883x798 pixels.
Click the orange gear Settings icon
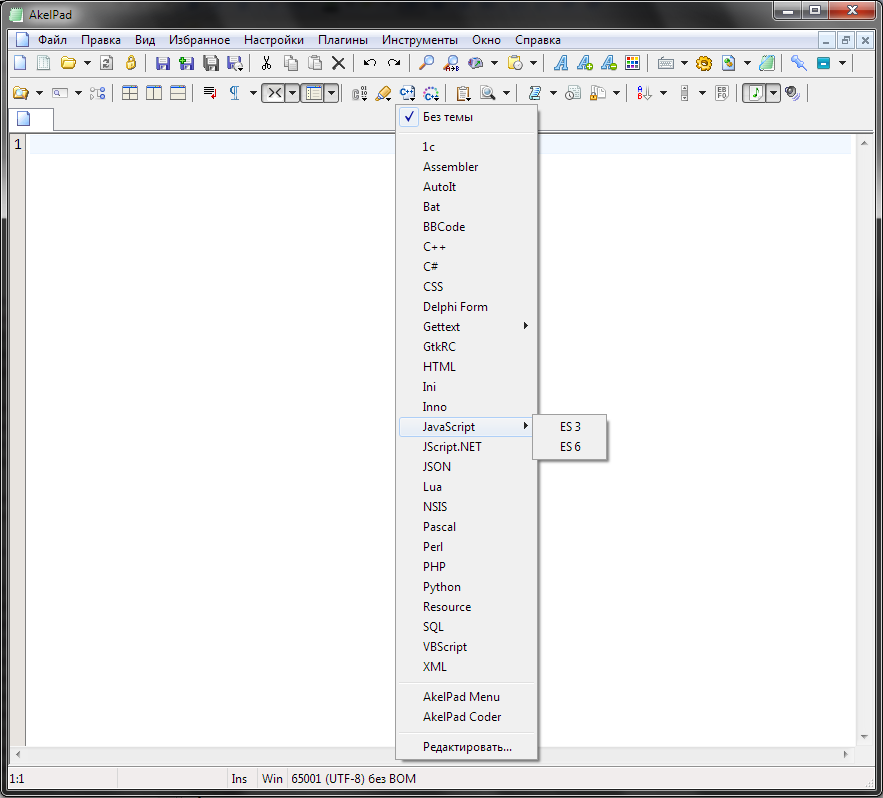pyautogui.click(x=704, y=63)
